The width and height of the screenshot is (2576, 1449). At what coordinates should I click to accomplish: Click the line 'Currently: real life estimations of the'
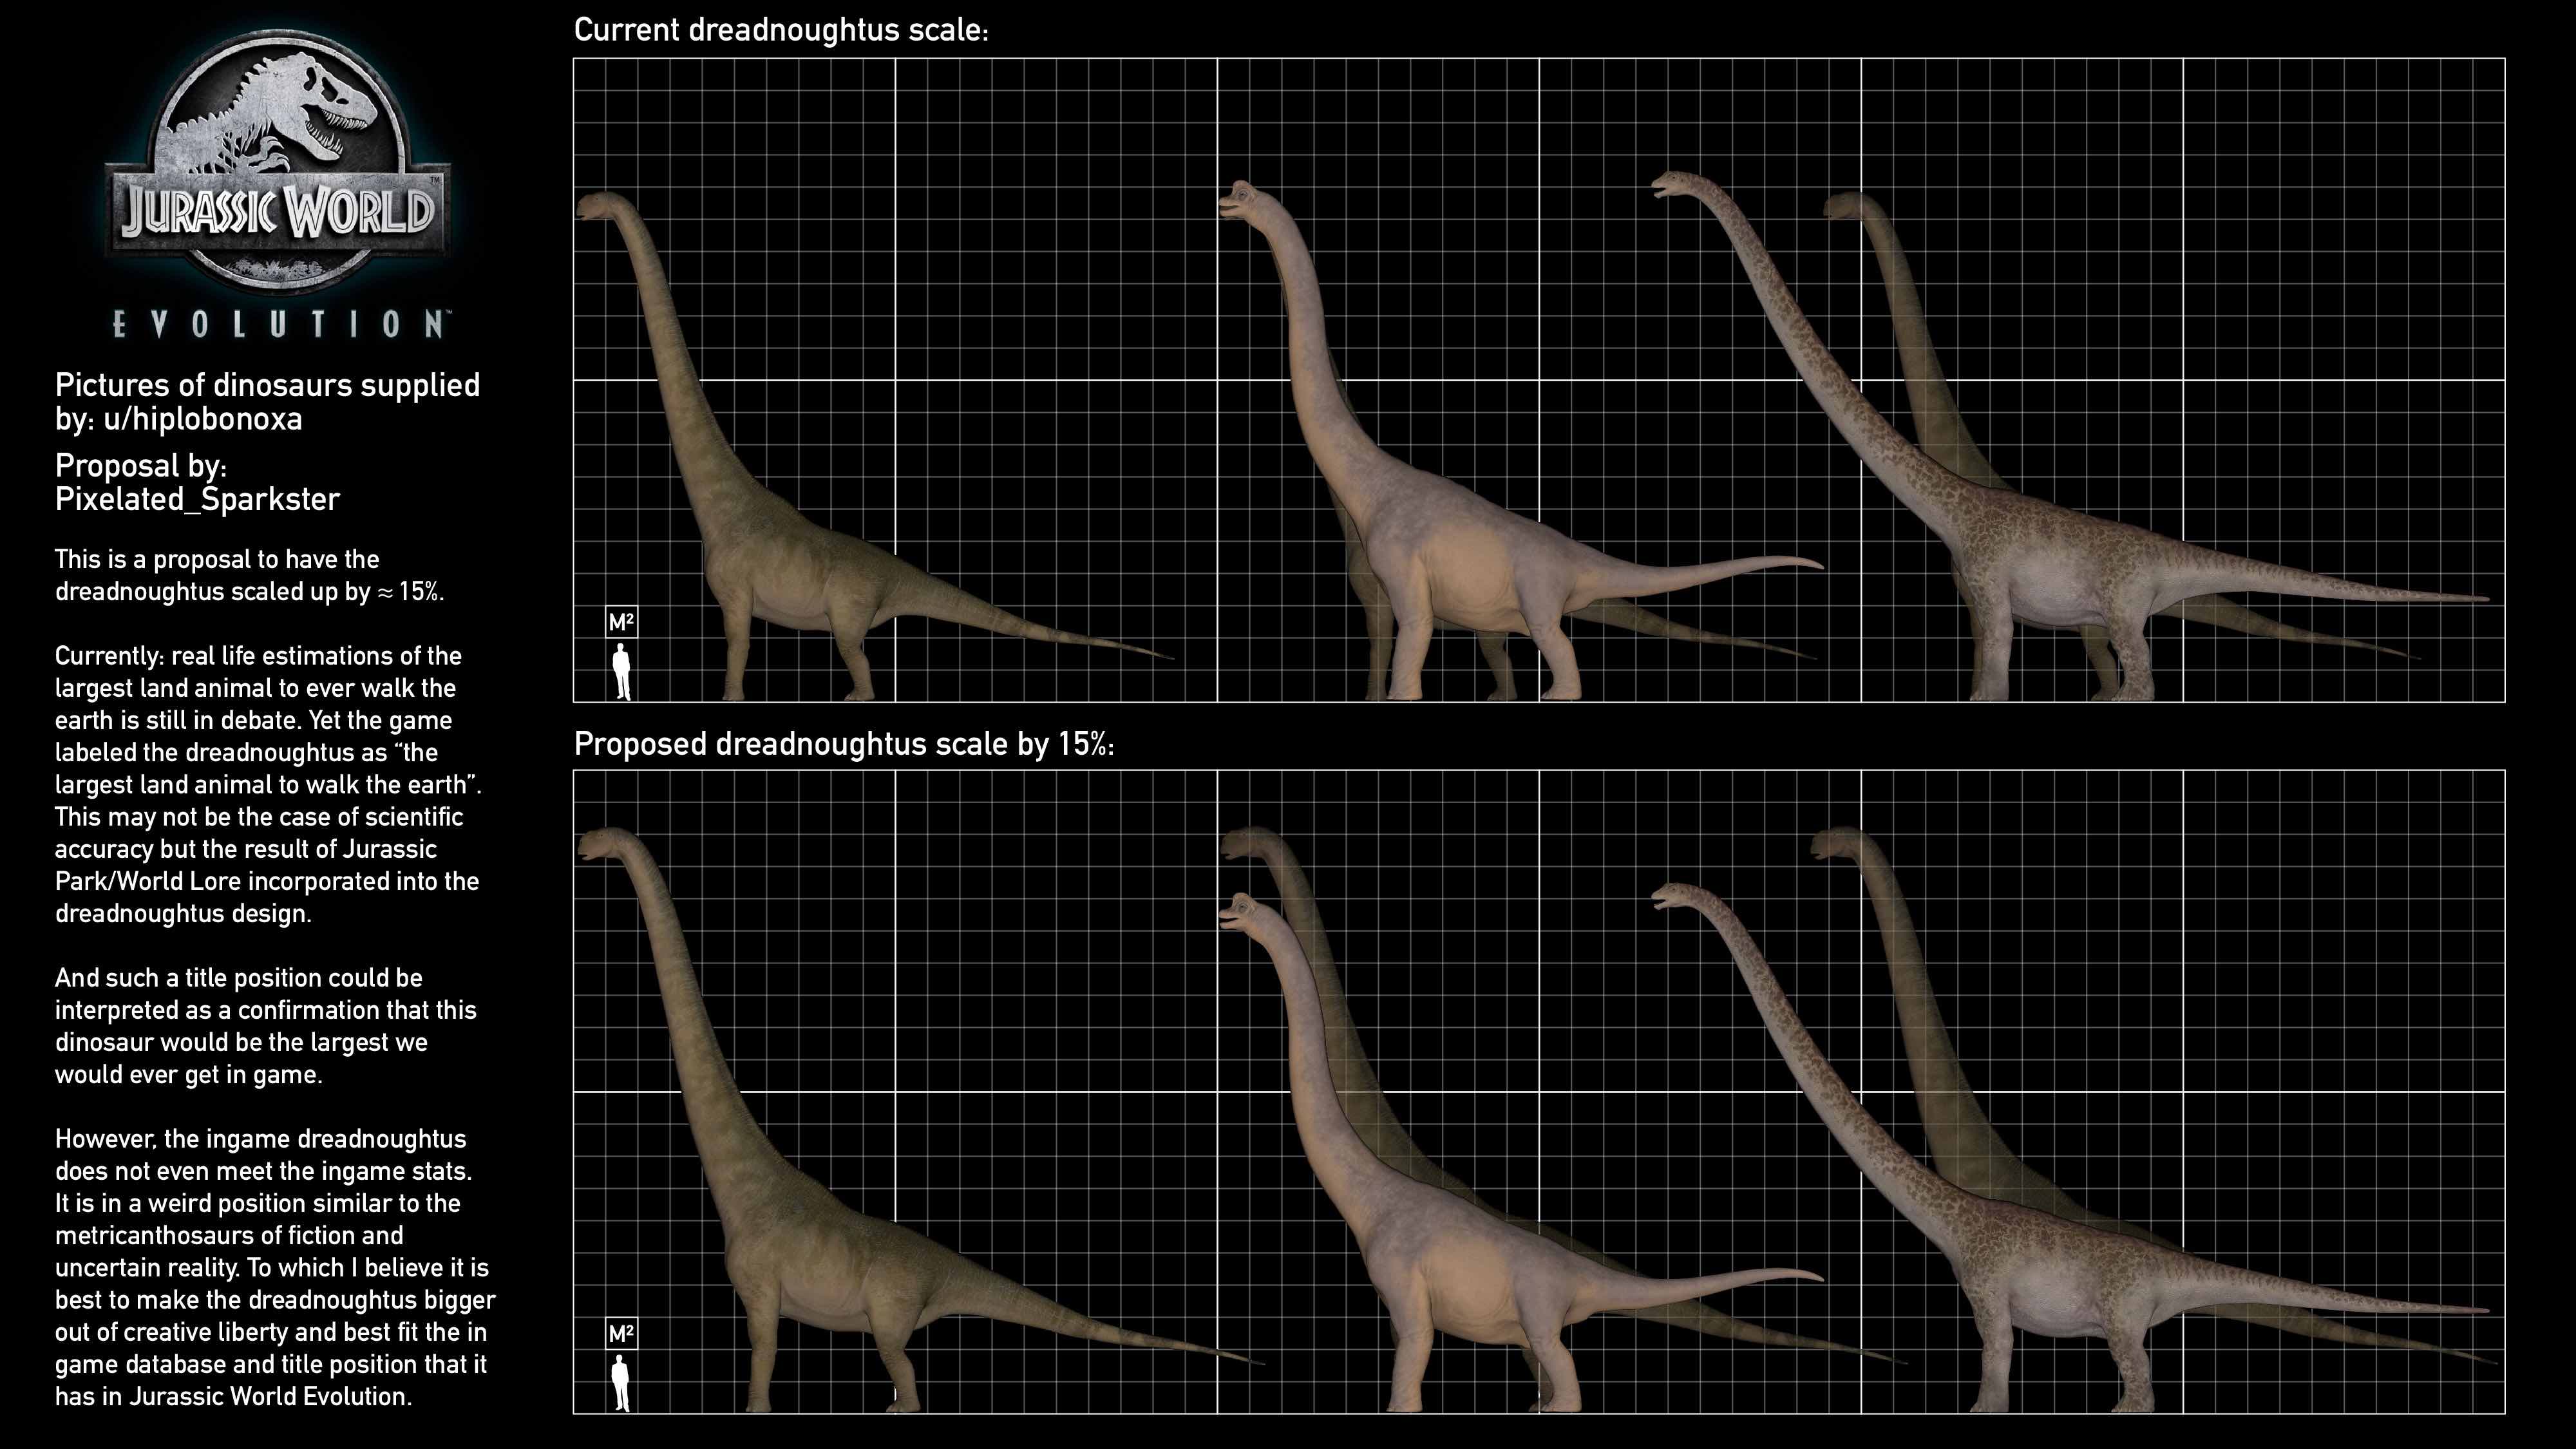coord(258,656)
